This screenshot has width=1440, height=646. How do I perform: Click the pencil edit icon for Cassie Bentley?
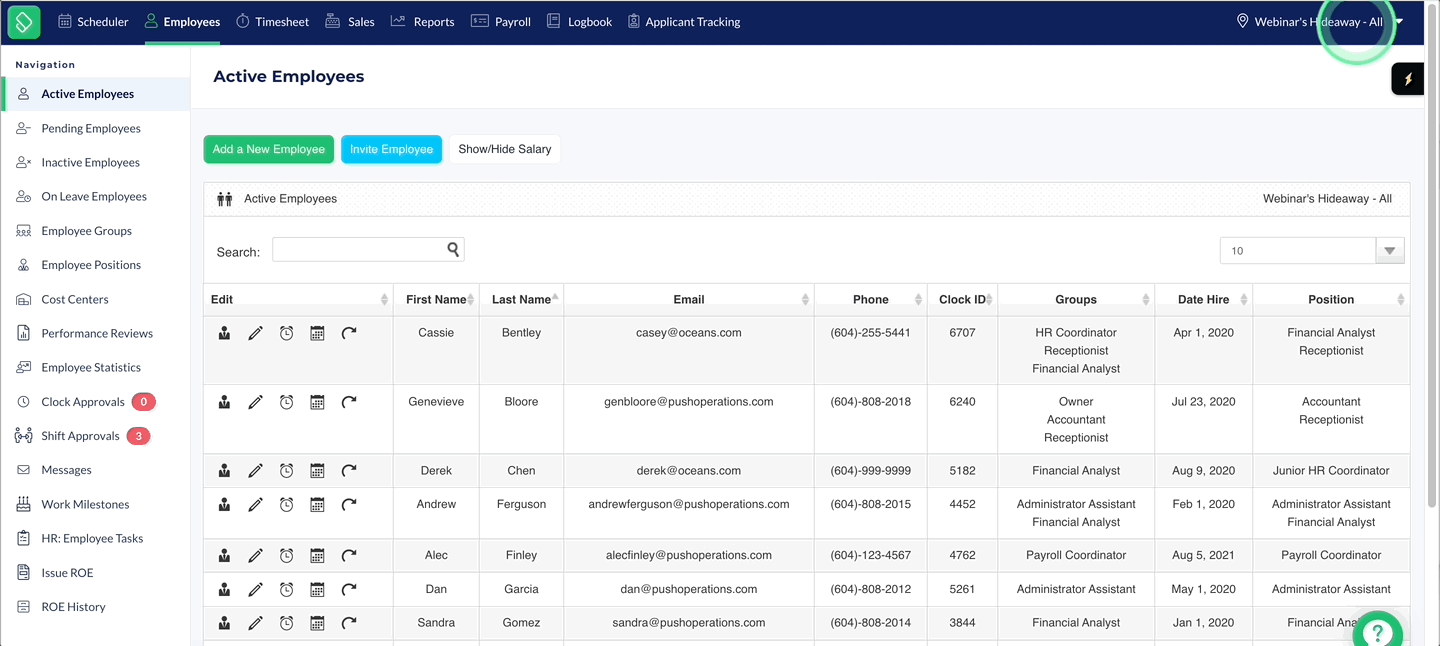click(255, 333)
